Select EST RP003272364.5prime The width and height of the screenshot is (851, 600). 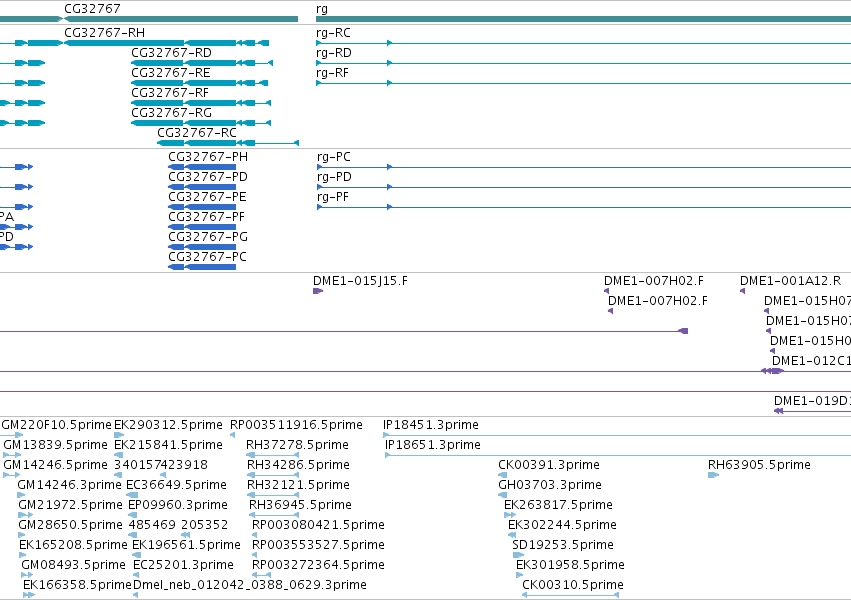tap(319, 565)
